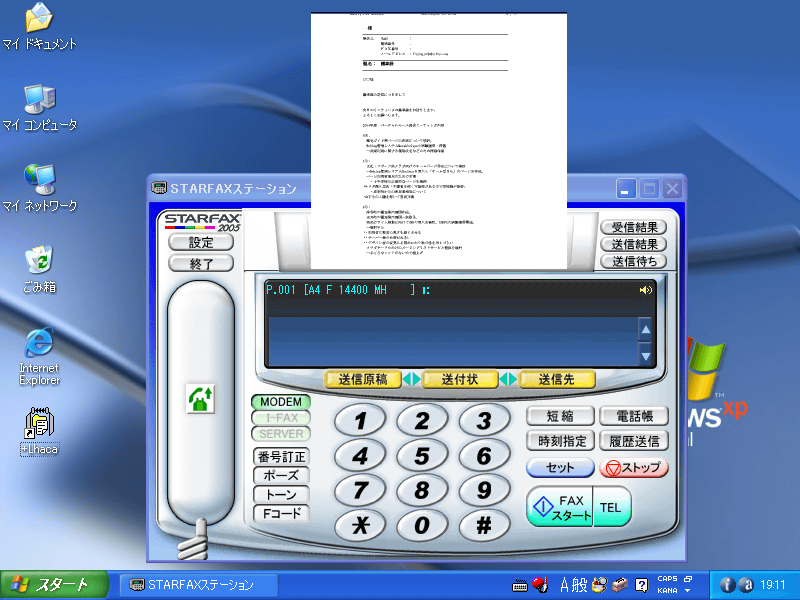800x600 pixels.
Task: Toggle the speaker volume icon in display
Action: pyautogui.click(x=645, y=290)
